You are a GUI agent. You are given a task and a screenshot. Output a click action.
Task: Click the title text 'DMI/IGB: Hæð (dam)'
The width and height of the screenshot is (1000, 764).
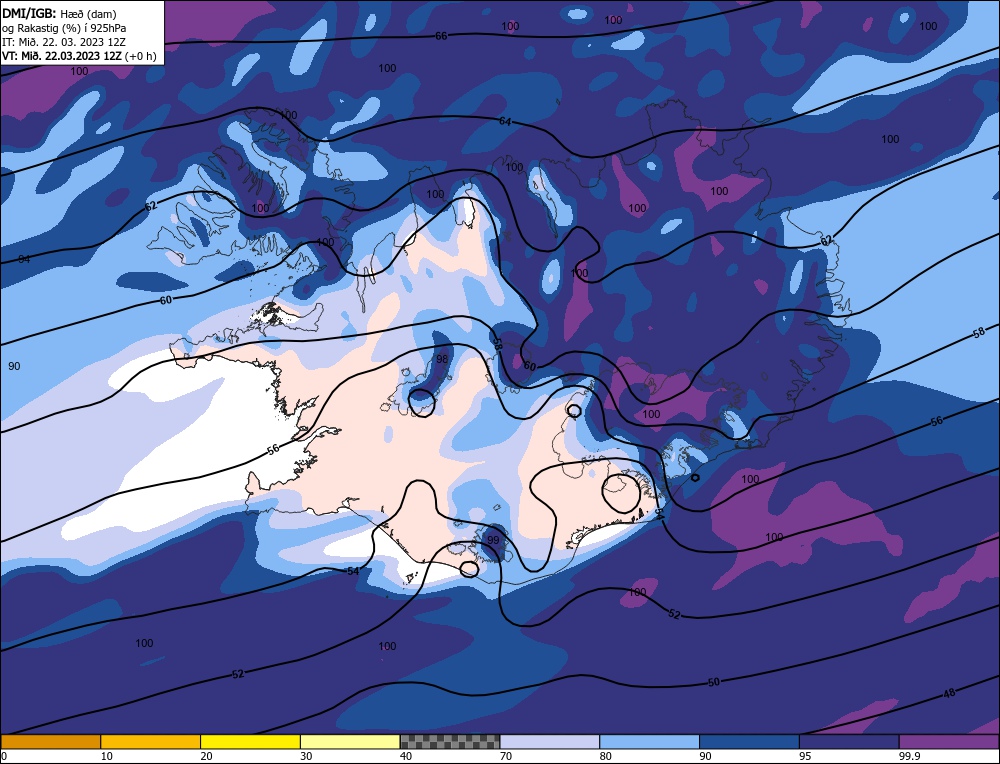[59, 13]
